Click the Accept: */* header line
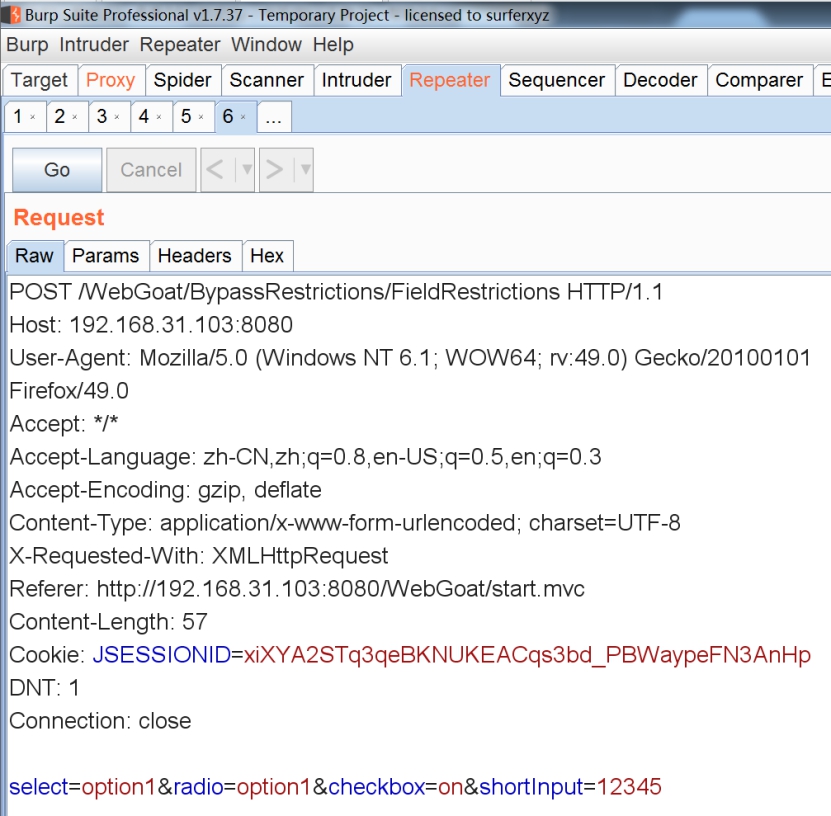831x816 pixels. (x=64, y=424)
